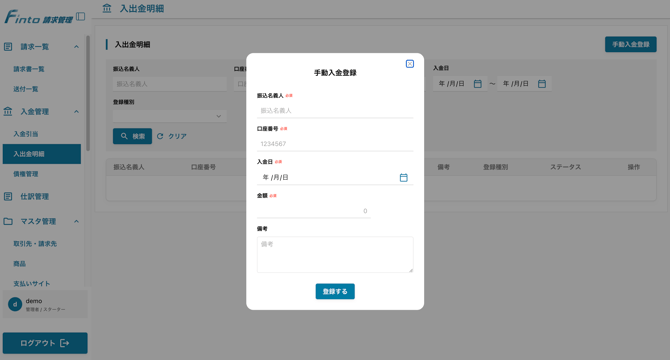Click the 手動入金登録 button at top right
This screenshot has height=360, width=670.
click(631, 44)
